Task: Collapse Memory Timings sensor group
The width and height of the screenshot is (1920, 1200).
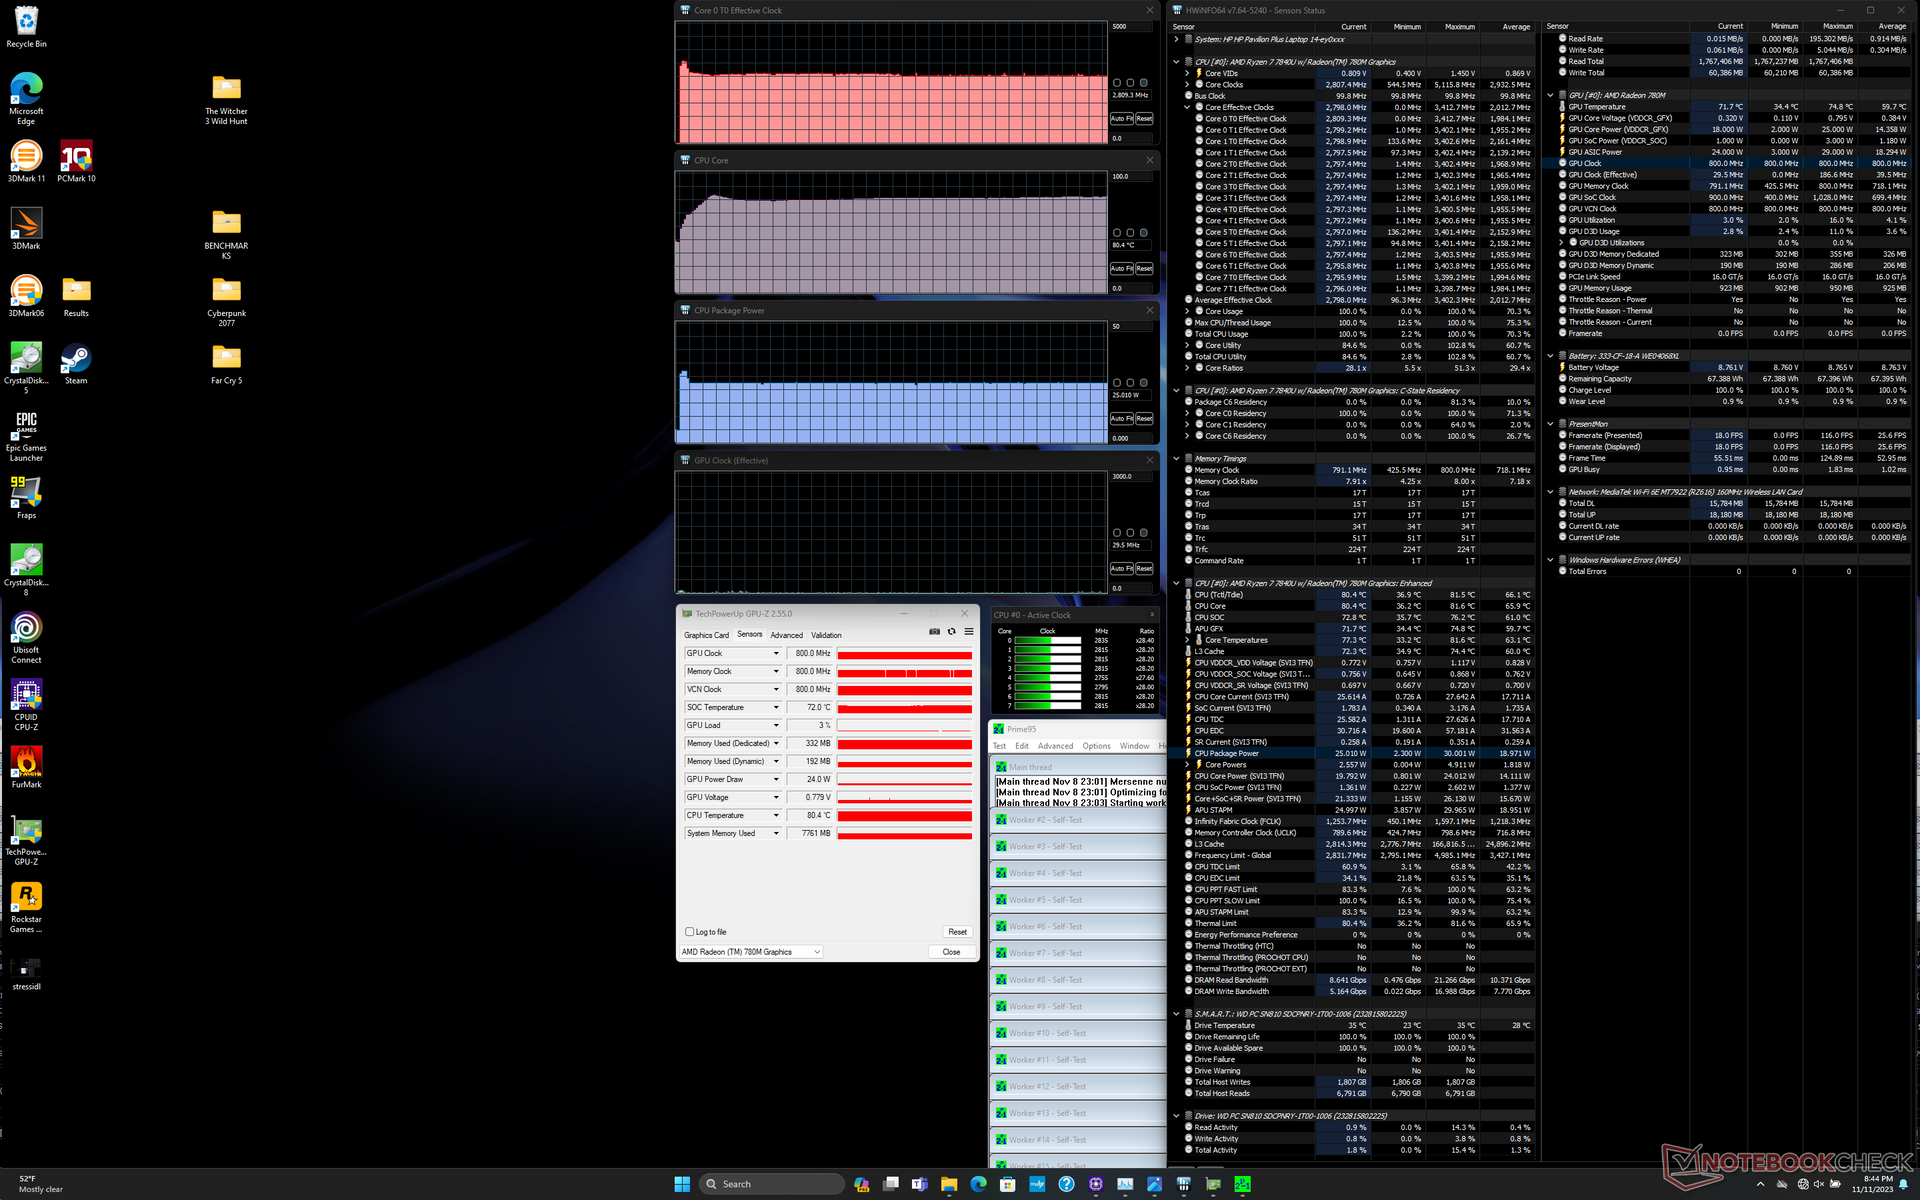Action: point(1176,459)
